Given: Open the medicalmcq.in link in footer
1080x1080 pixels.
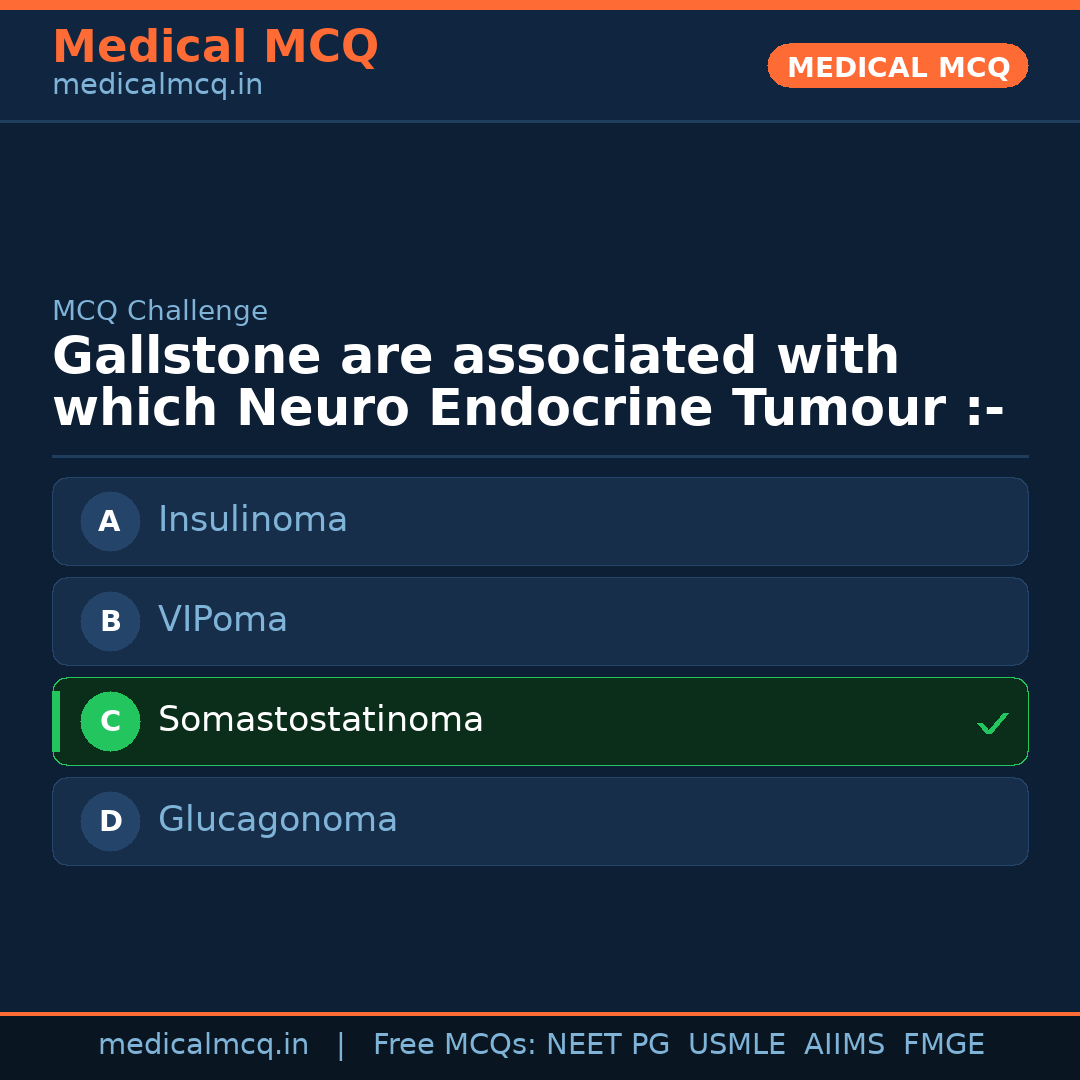Looking at the screenshot, I should (x=203, y=1045).
